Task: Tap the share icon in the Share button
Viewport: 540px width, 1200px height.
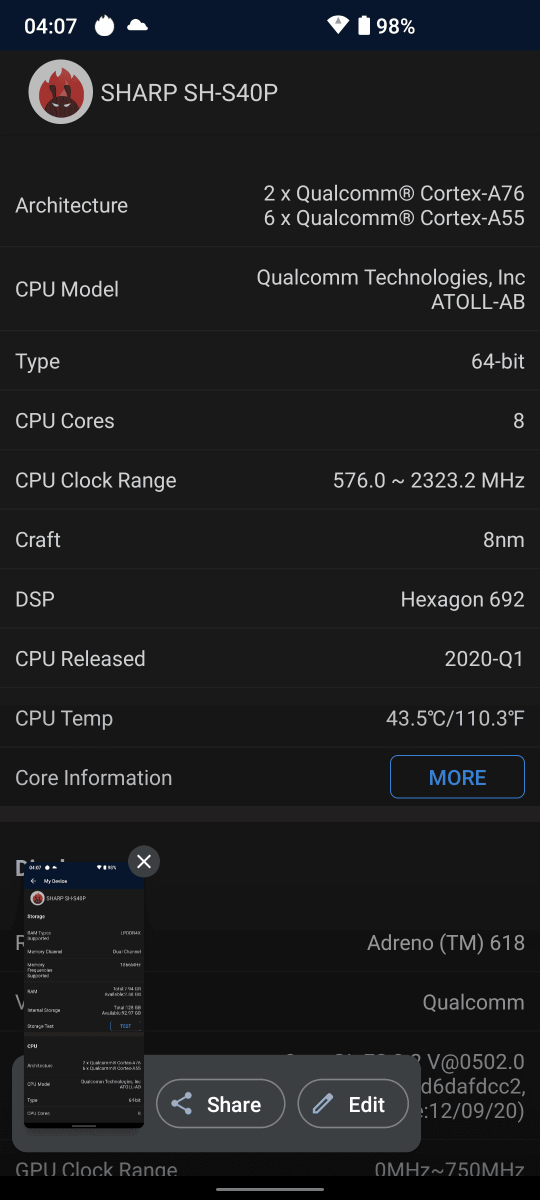Action: (x=182, y=1104)
